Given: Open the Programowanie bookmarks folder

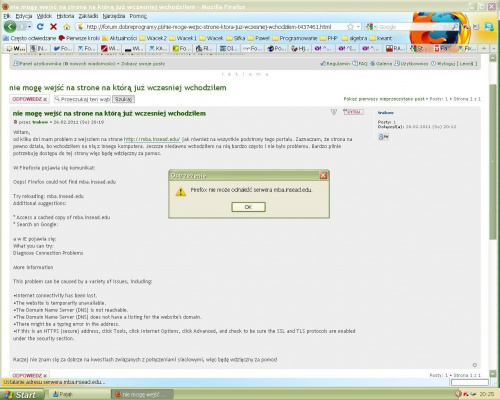Looking at the screenshot, I should pyautogui.click(x=295, y=38).
